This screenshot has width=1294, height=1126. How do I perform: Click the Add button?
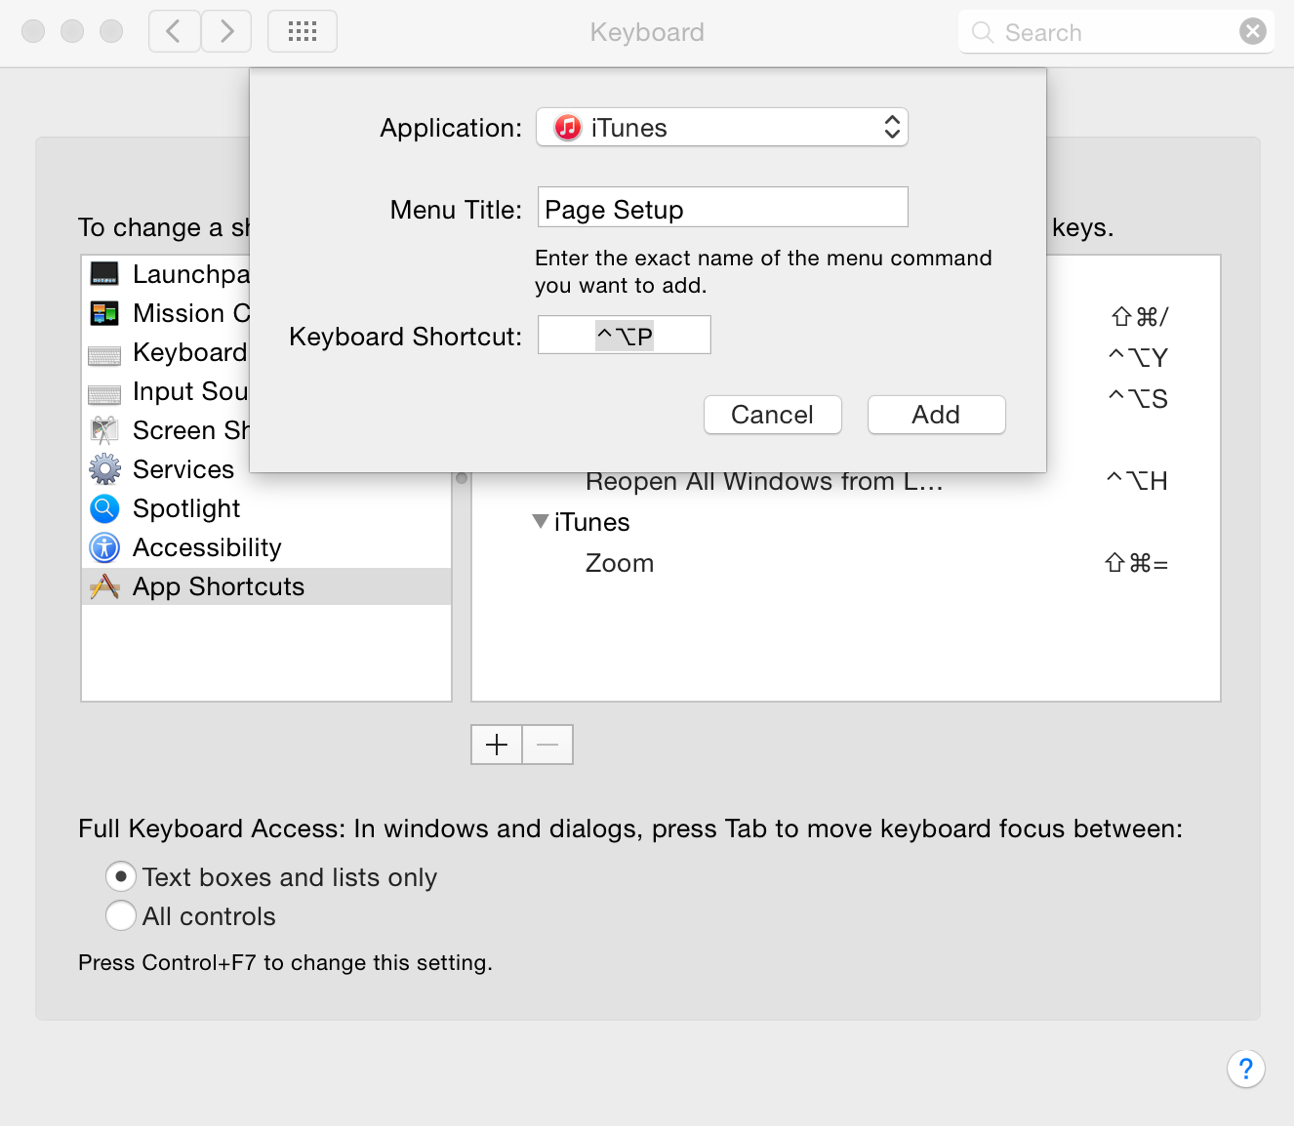(936, 414)
